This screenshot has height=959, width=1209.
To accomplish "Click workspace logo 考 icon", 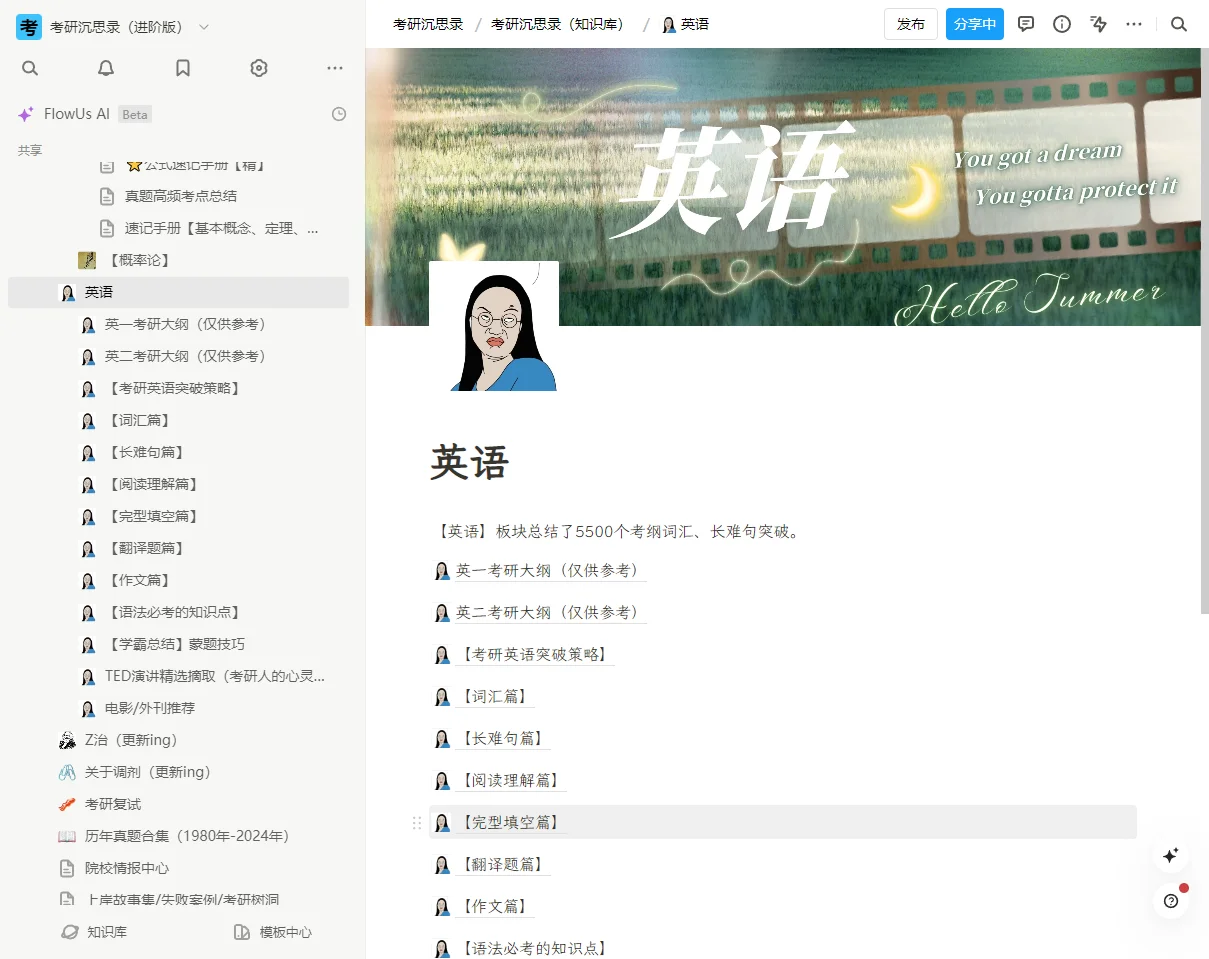I will [29, 27].
